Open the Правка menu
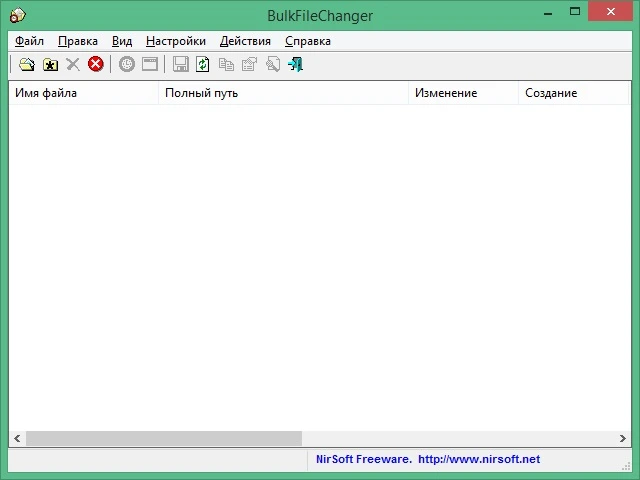This screenshot has width=640, height=480. pyautogui.click(x=78, y=41)
